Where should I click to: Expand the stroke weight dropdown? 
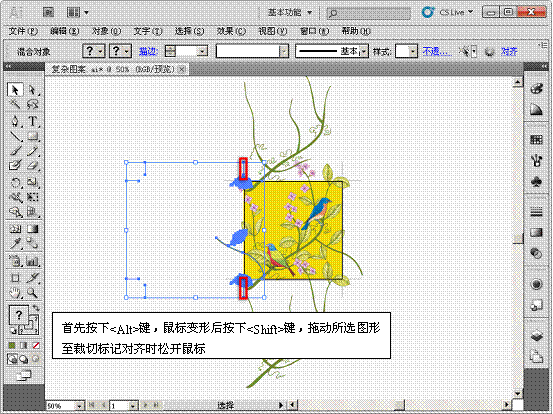coord(202,51)
